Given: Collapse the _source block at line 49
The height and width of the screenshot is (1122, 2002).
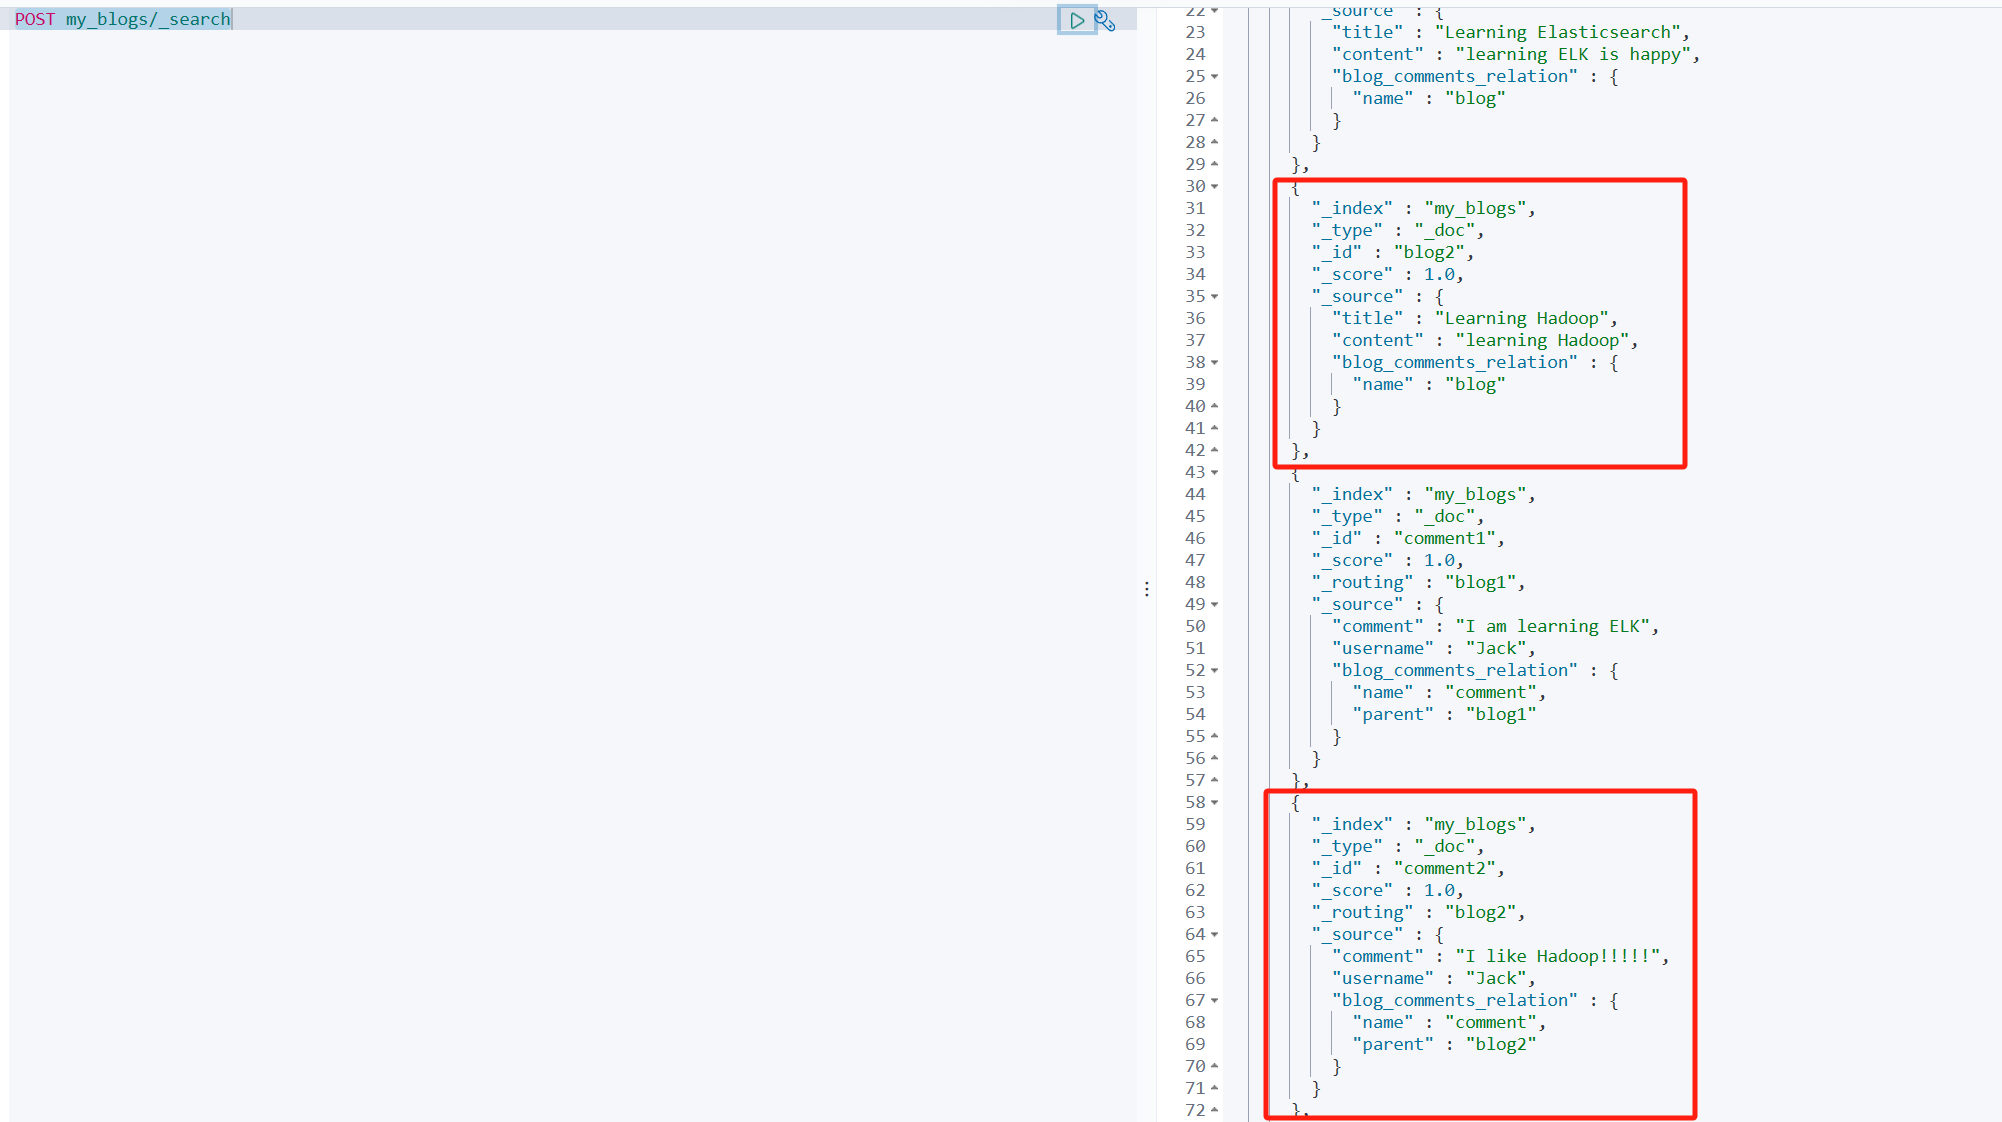Looking at the screenshot, I should click(1215, 604).
